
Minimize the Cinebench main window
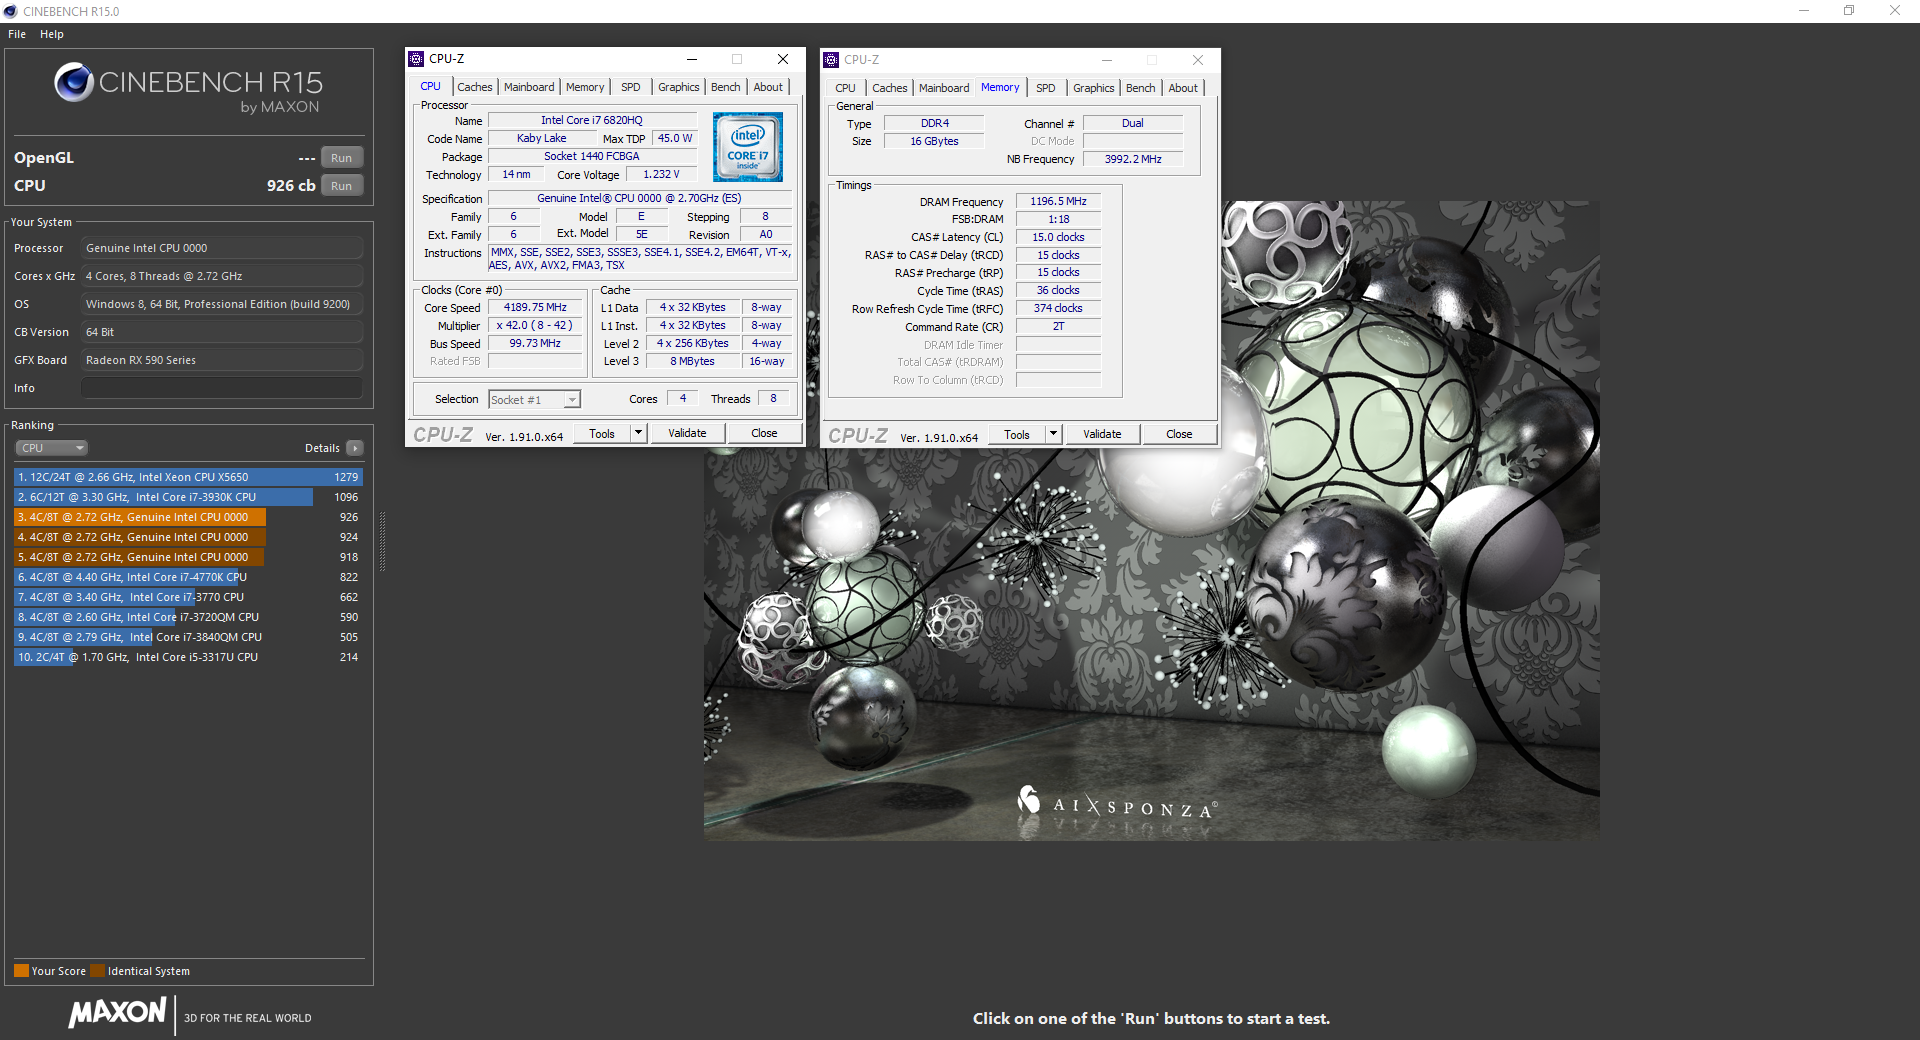[1804, 11]
